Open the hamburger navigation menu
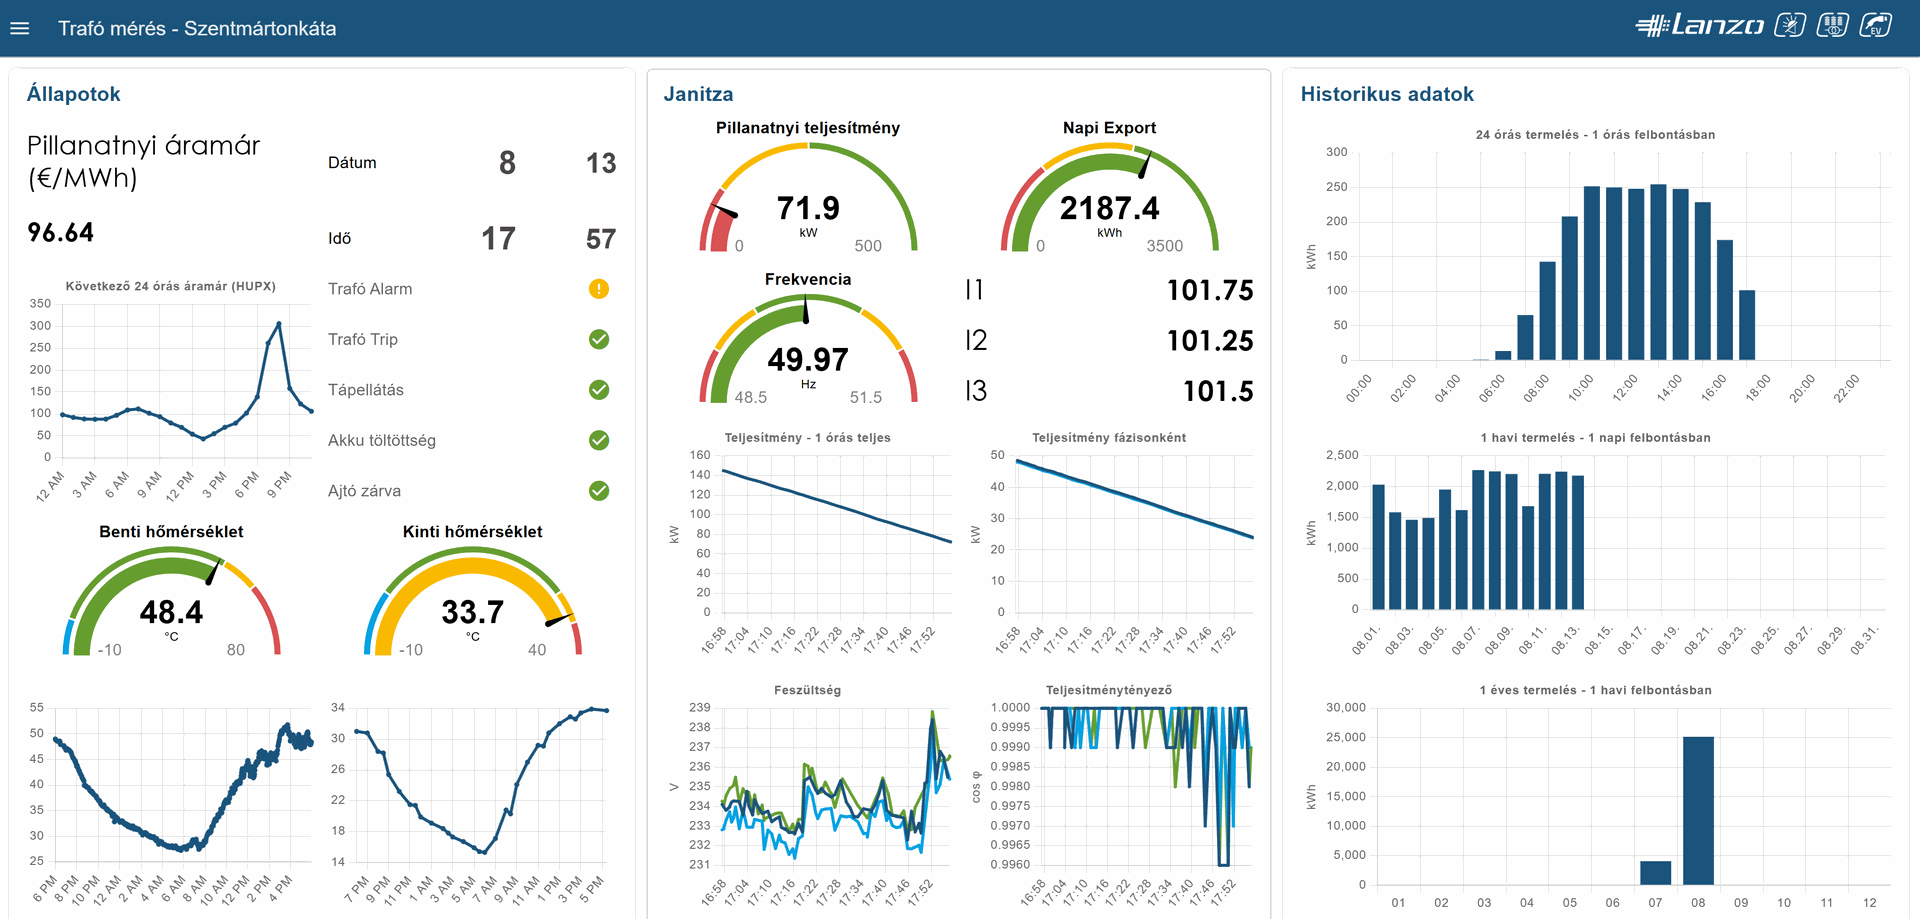Image resolution: width=1920 pixels, height=919 pixels. pos(20,27)
